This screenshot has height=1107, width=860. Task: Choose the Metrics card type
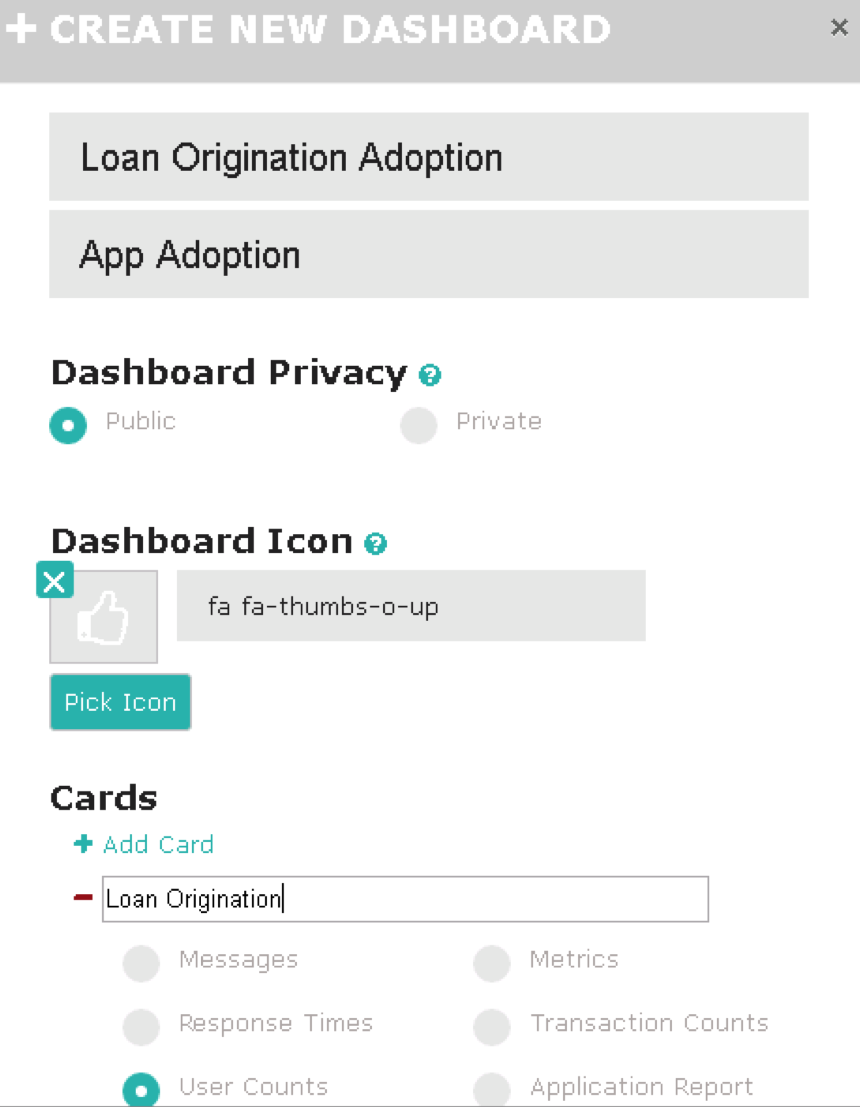coord(492,963)
